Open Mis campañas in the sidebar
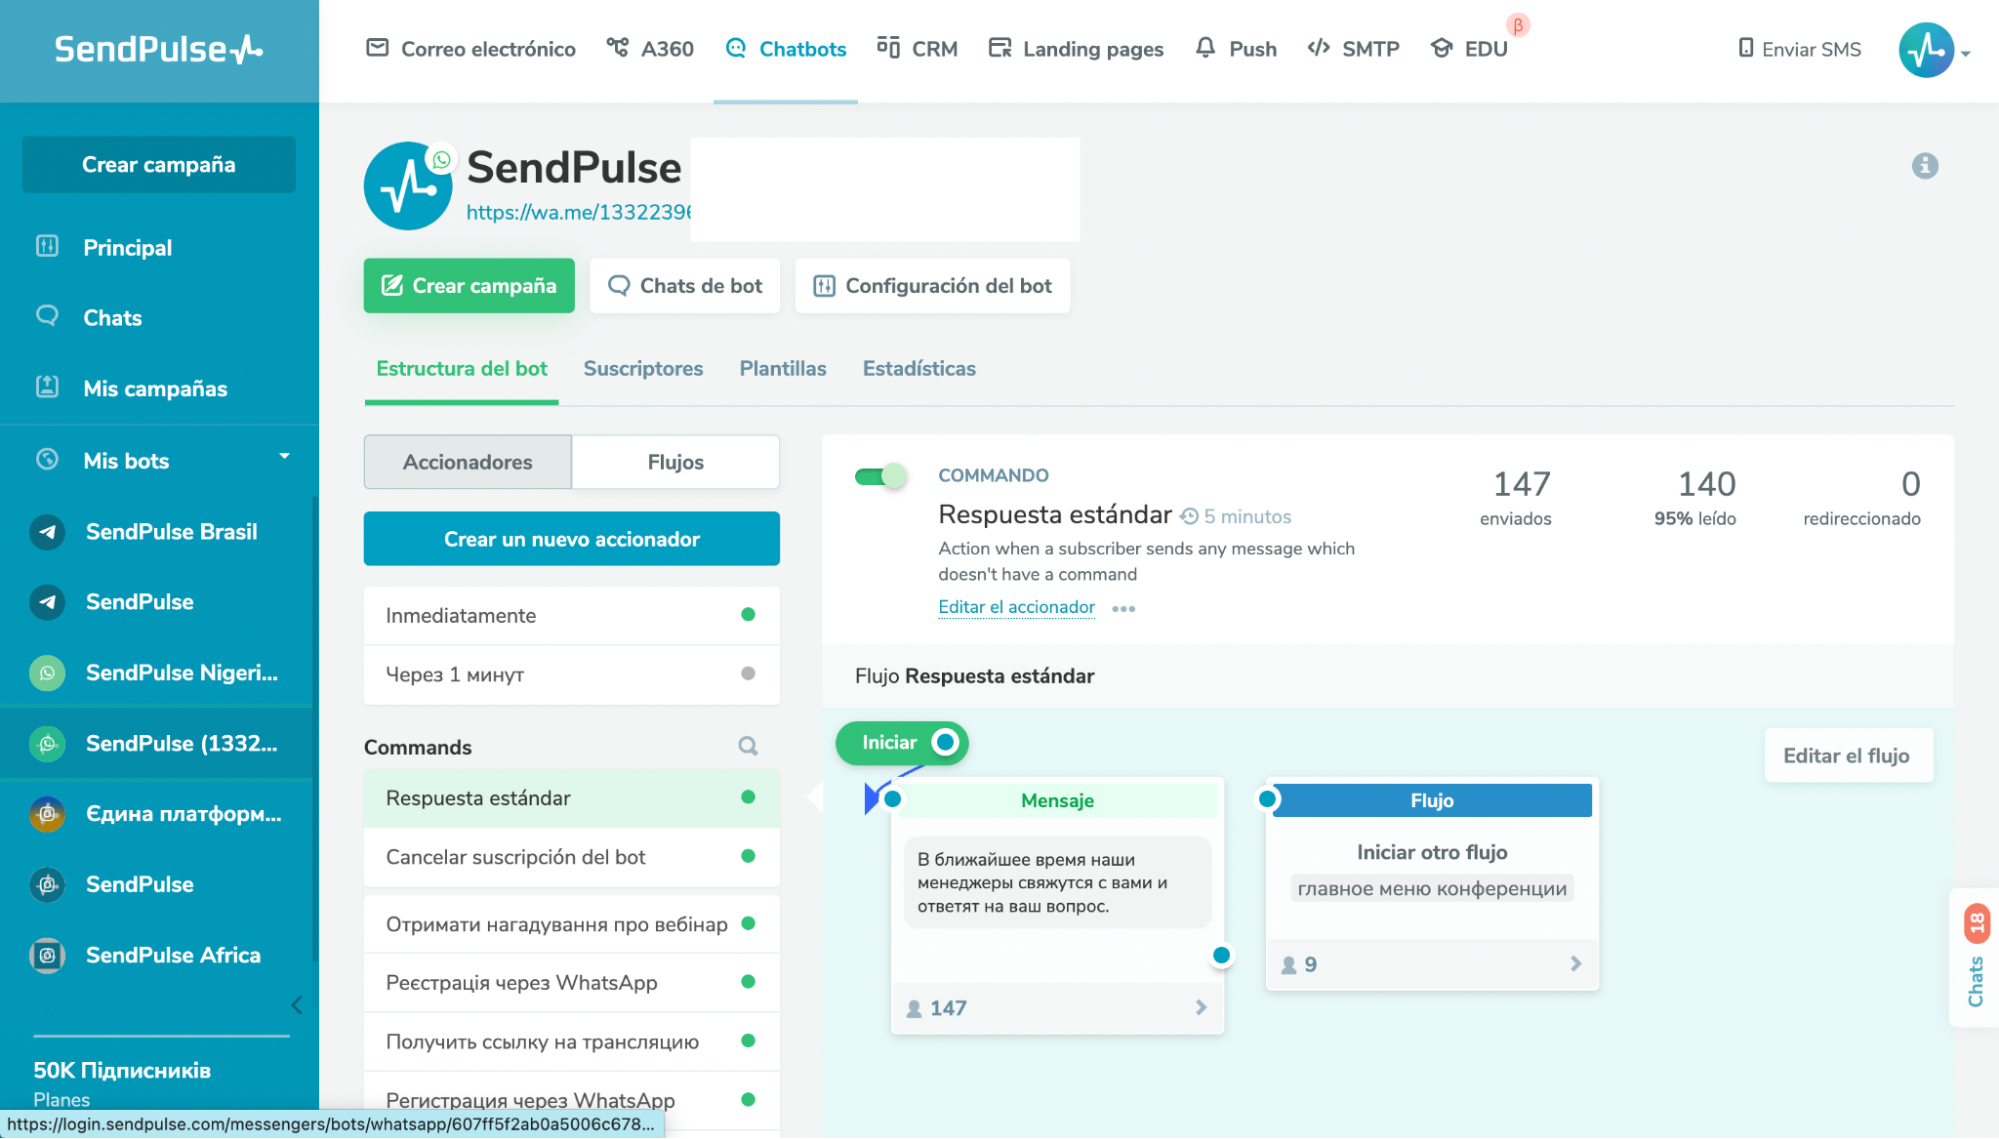Image resolution: width=1999 pixels, height=1139 pixels. 155,389
